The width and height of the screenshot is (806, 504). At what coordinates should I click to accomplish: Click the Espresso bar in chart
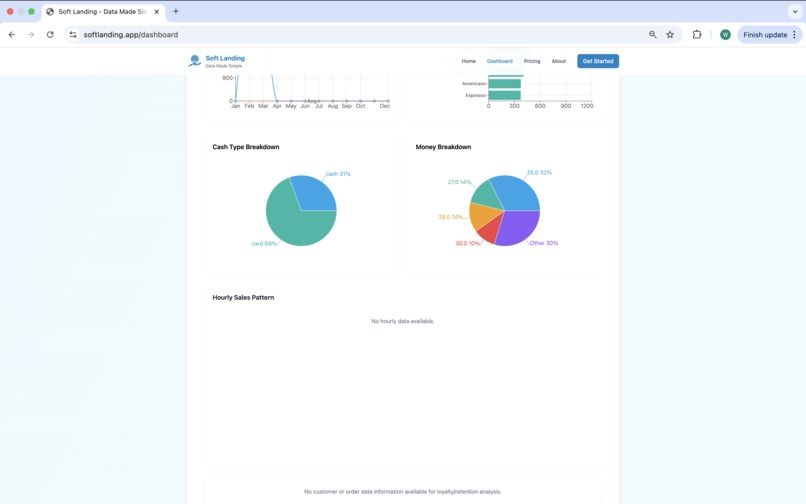click(504, 95)
